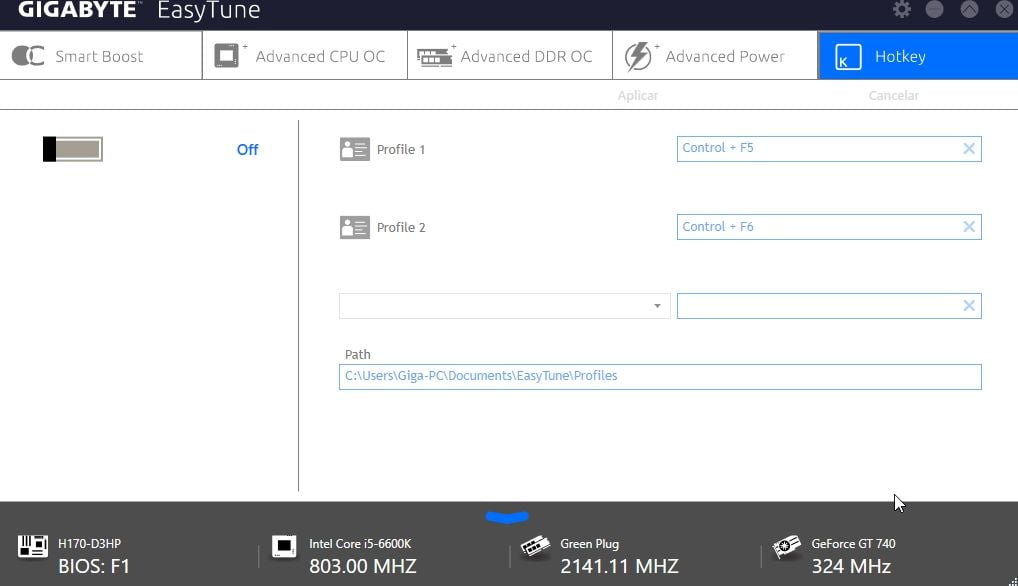The width and height of the screenshot is (1018, 586).
Task: Click the Advanced Power lightning icon
Action: (x=638, y=56)
